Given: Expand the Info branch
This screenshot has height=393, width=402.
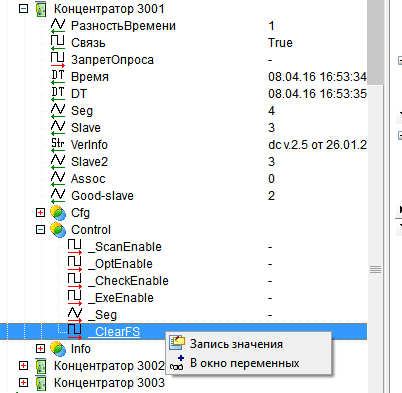Looking at the screenshot, I should [x=40, y=349].
